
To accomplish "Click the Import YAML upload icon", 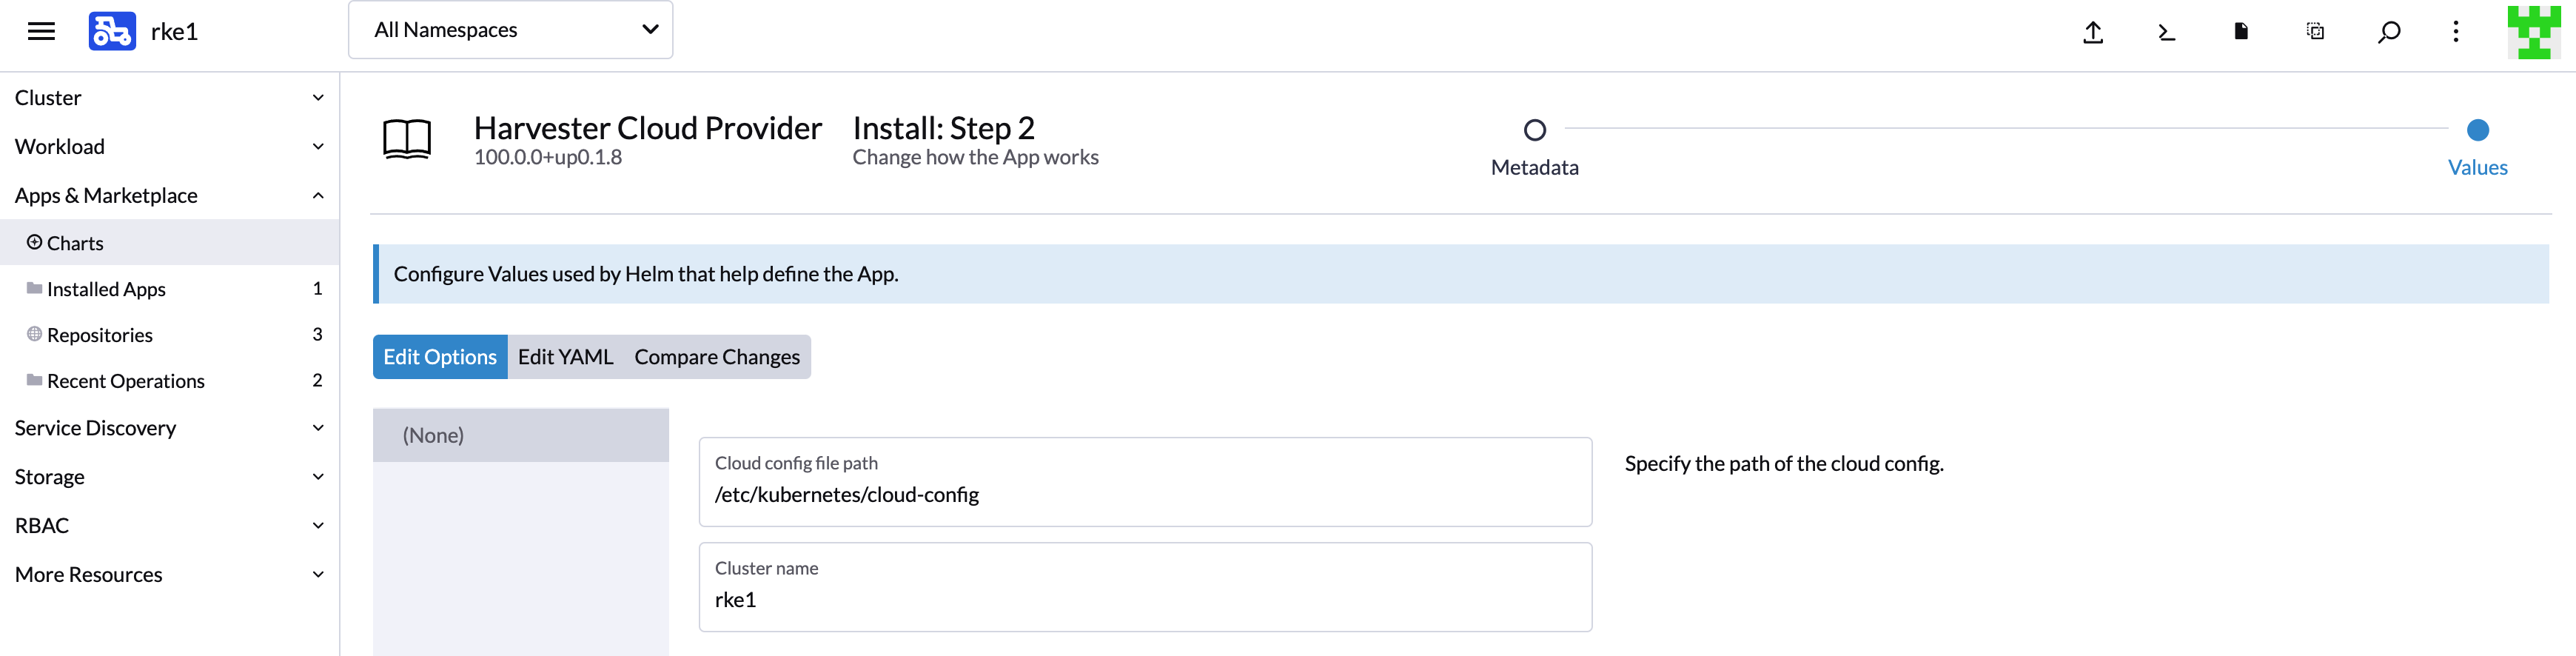I will [x=2092, y=32].
